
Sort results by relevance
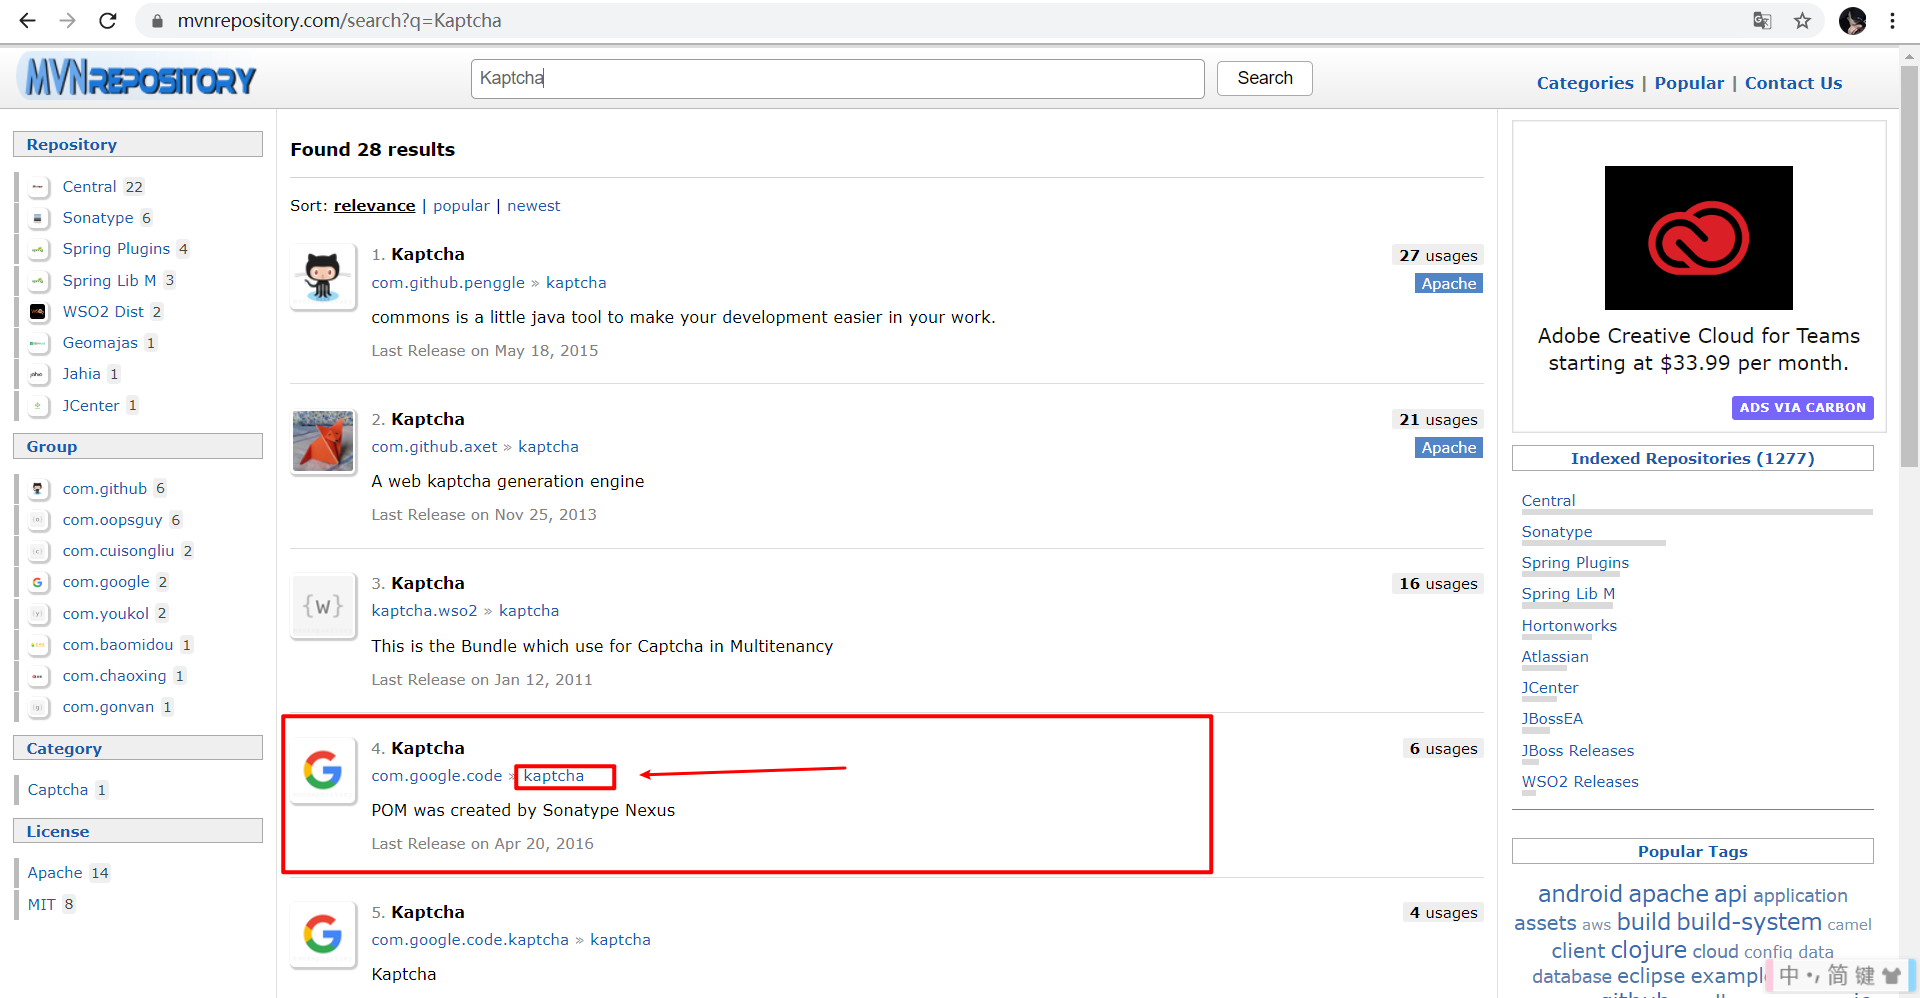click(374, 206)
